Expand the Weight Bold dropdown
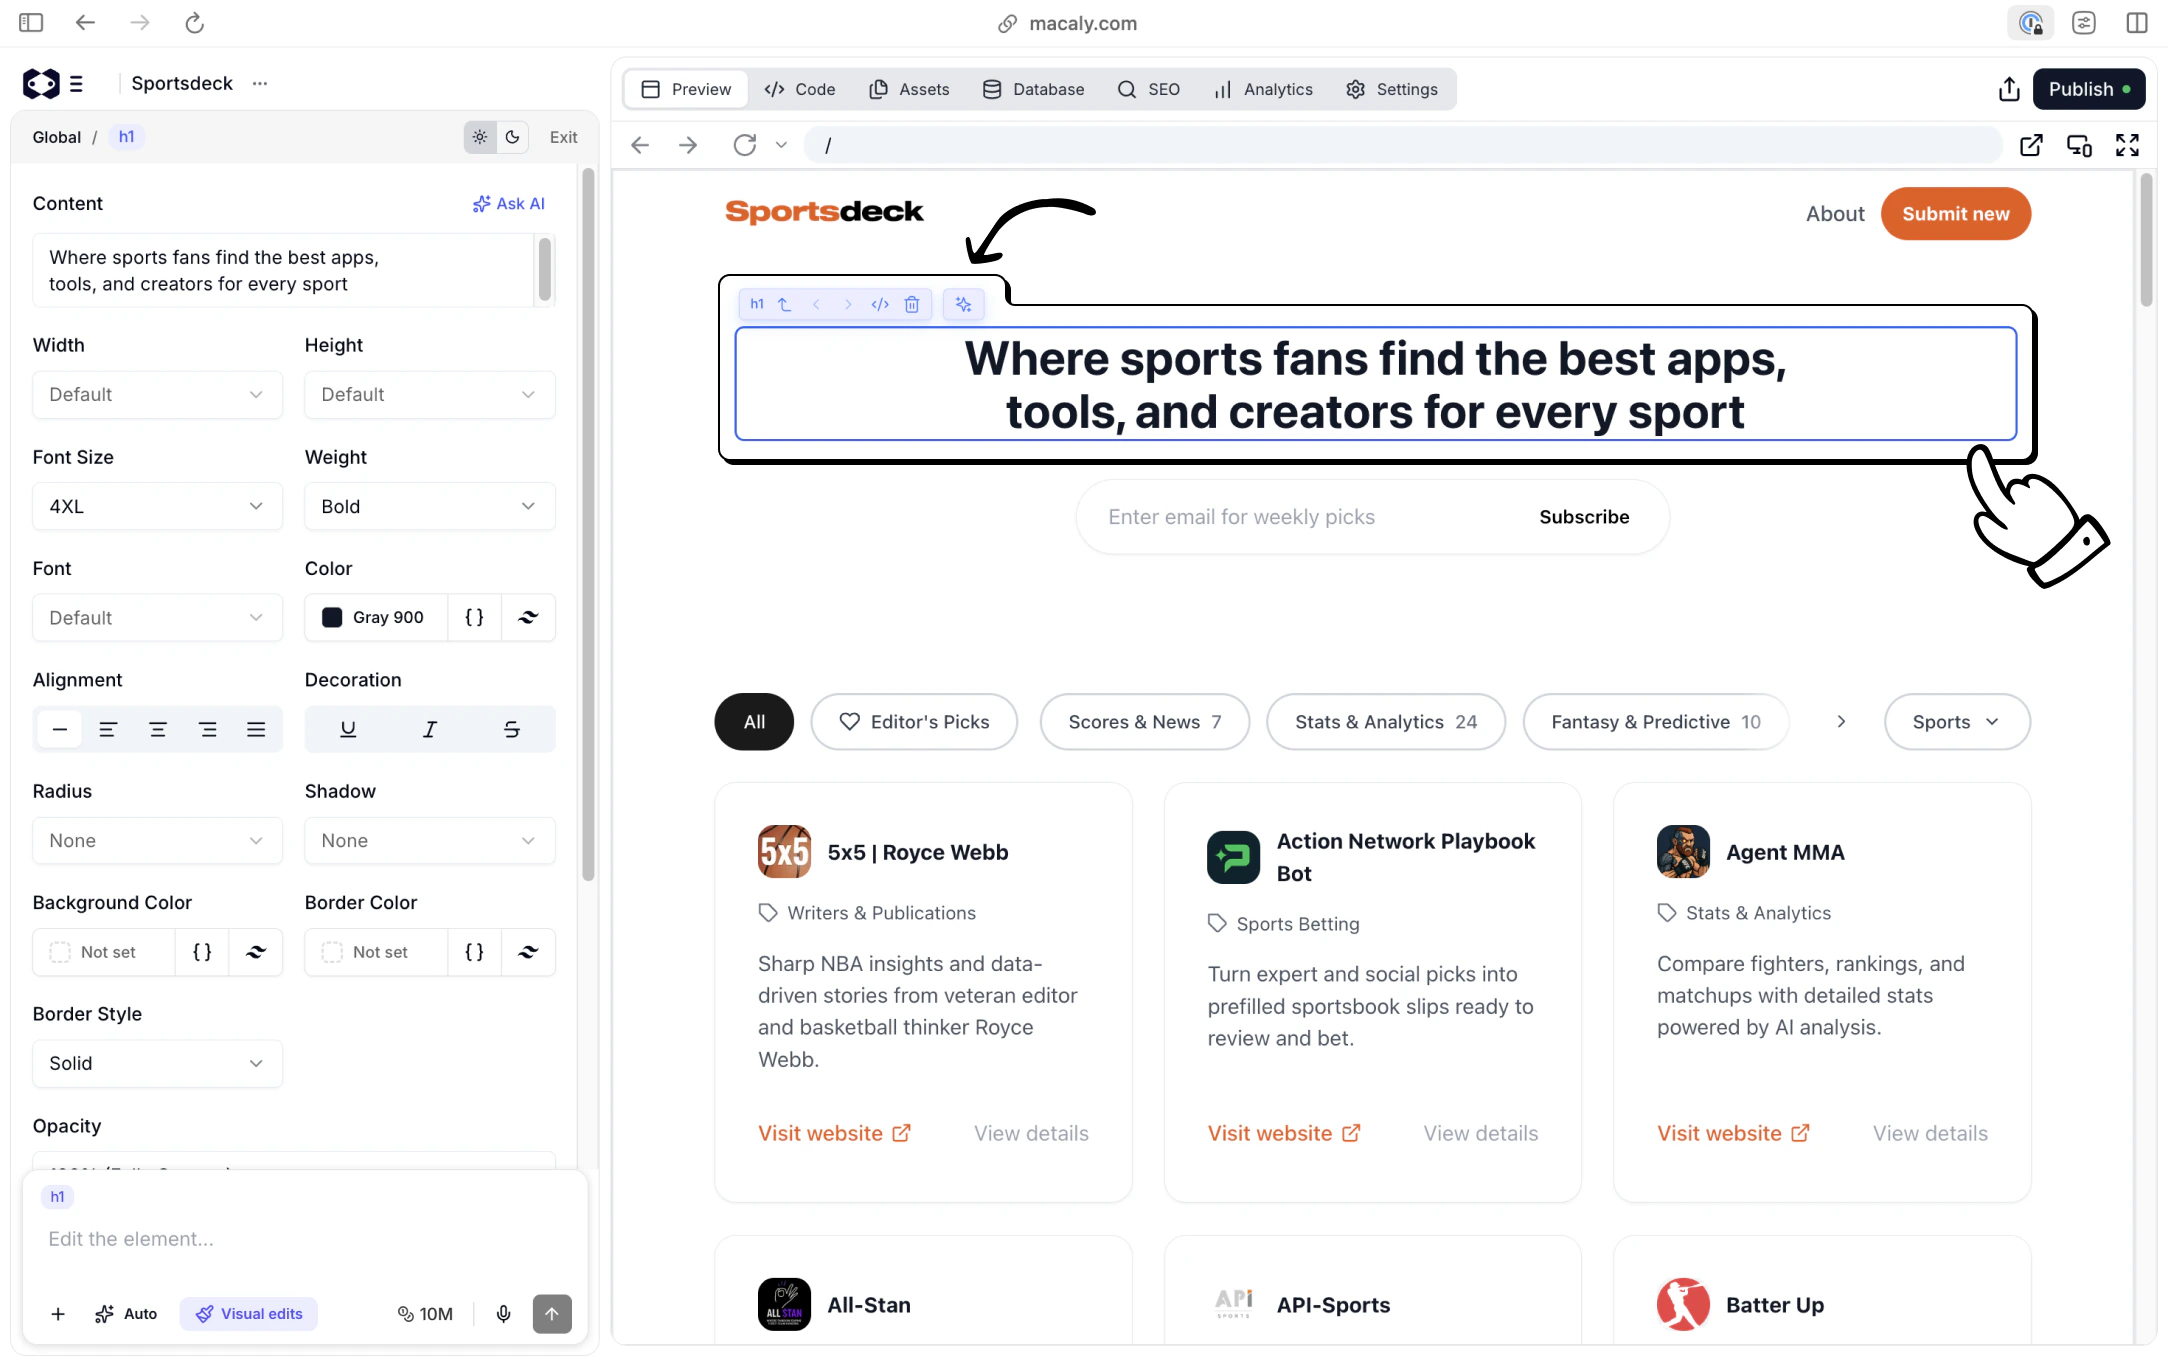 (429, 506)
